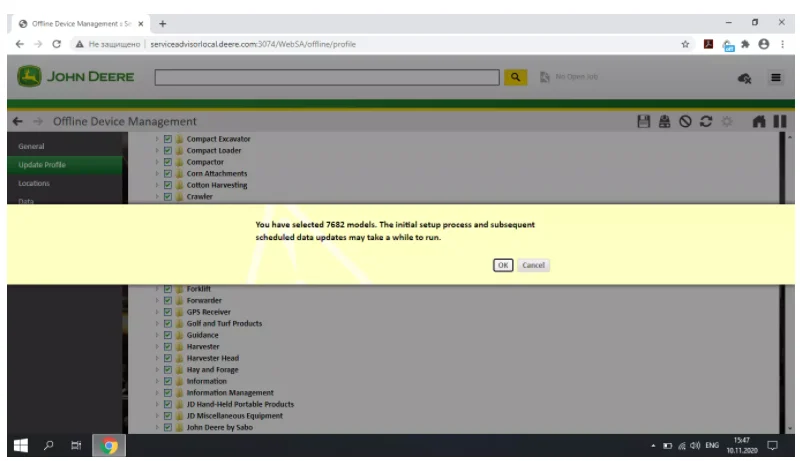800x461 pixels.
Task: Click the cloud disconnected status icon
Action: 744,78
